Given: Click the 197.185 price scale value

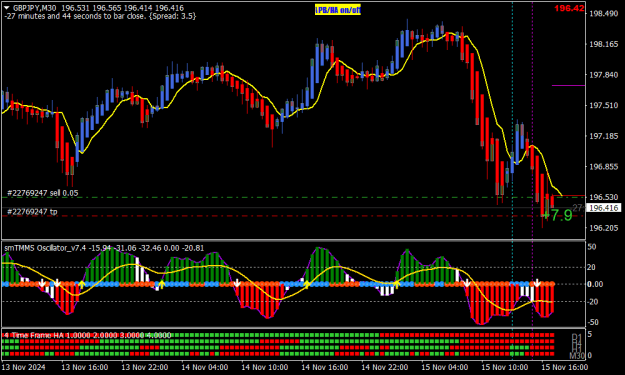Looking at the screenshot, I should click(x=603, y=136).
